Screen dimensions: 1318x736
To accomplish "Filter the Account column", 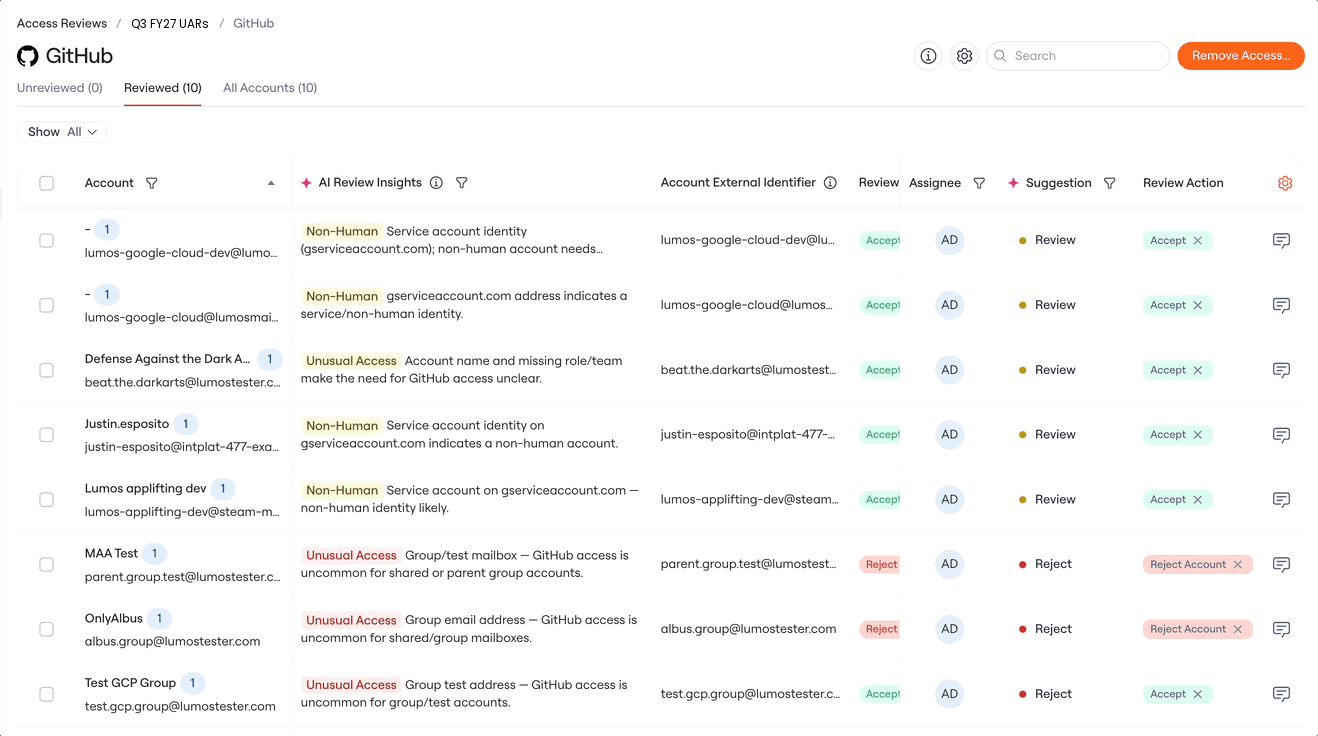I will point(152,183).
